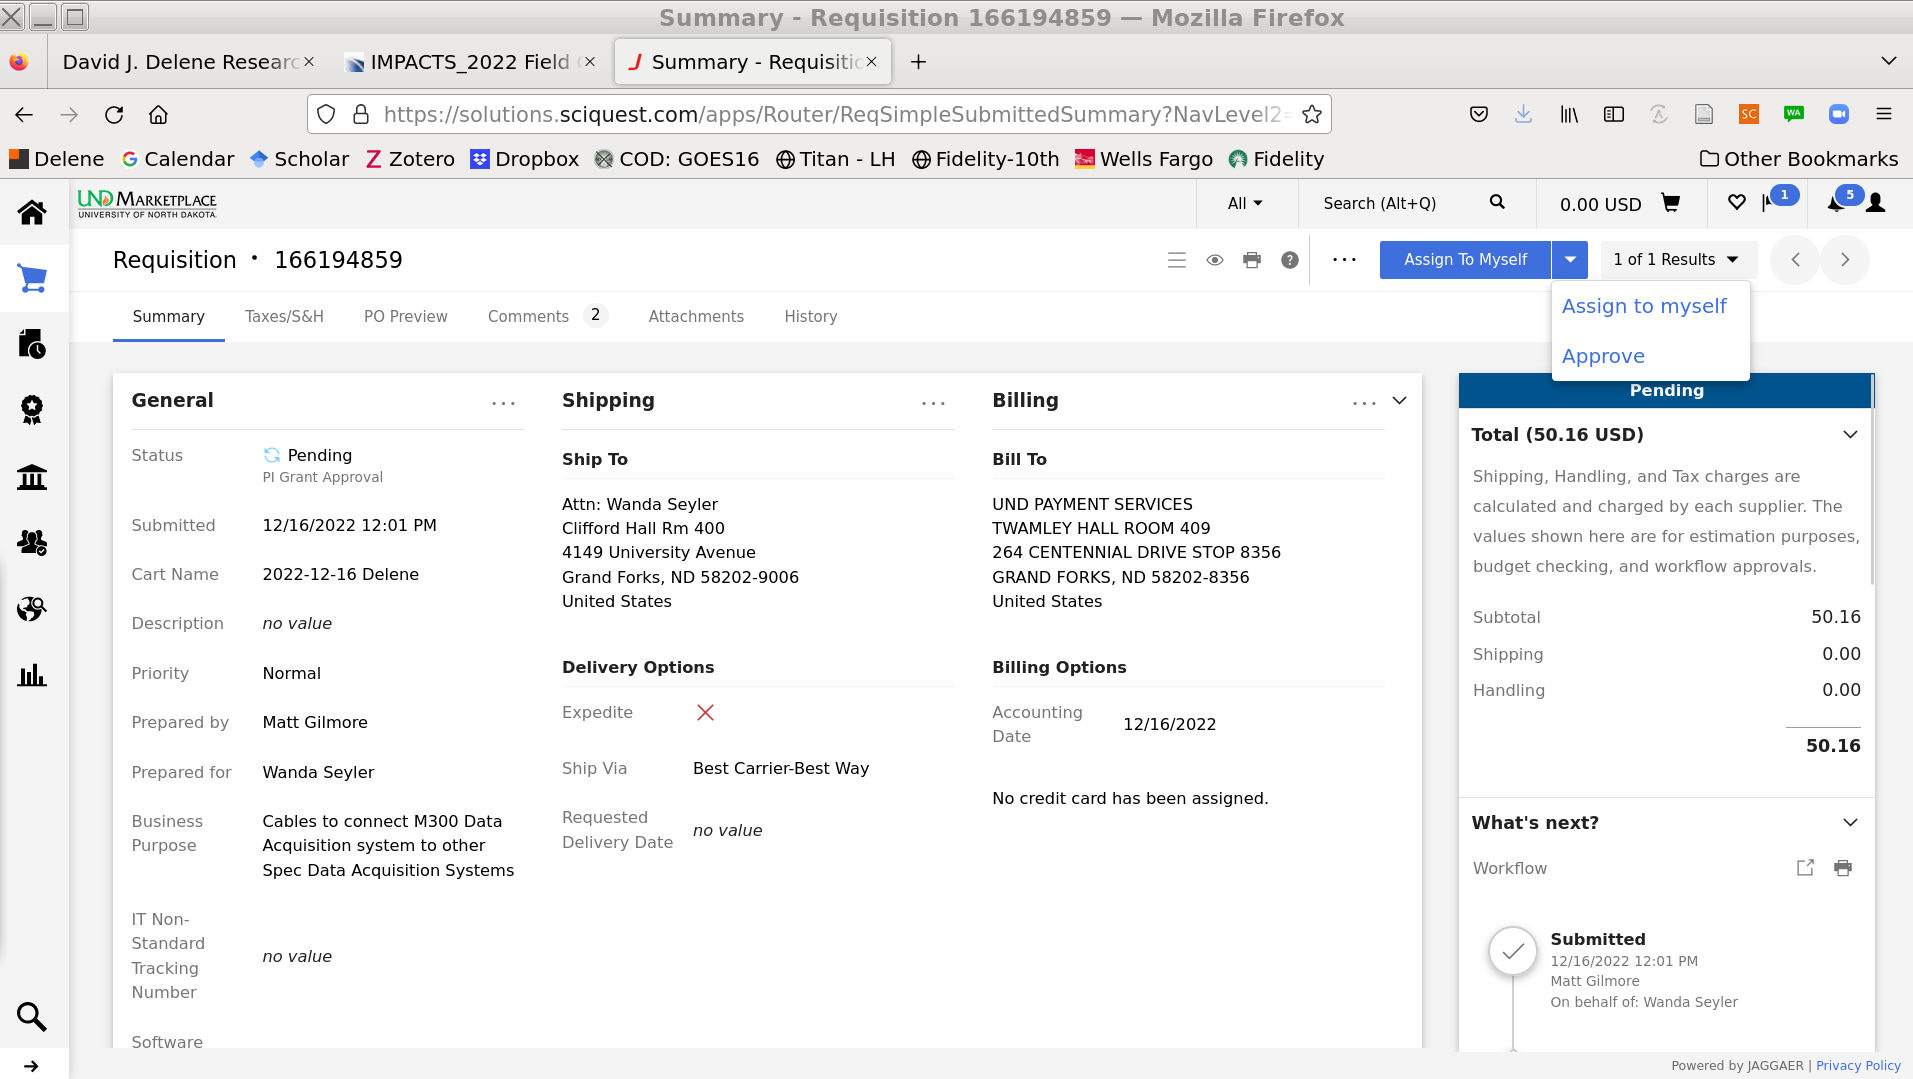Viewport: 1913px width, 1079px height.
Task: Collapse the Total (50.16 USD) section
Action: click(x=1850, y=435)
